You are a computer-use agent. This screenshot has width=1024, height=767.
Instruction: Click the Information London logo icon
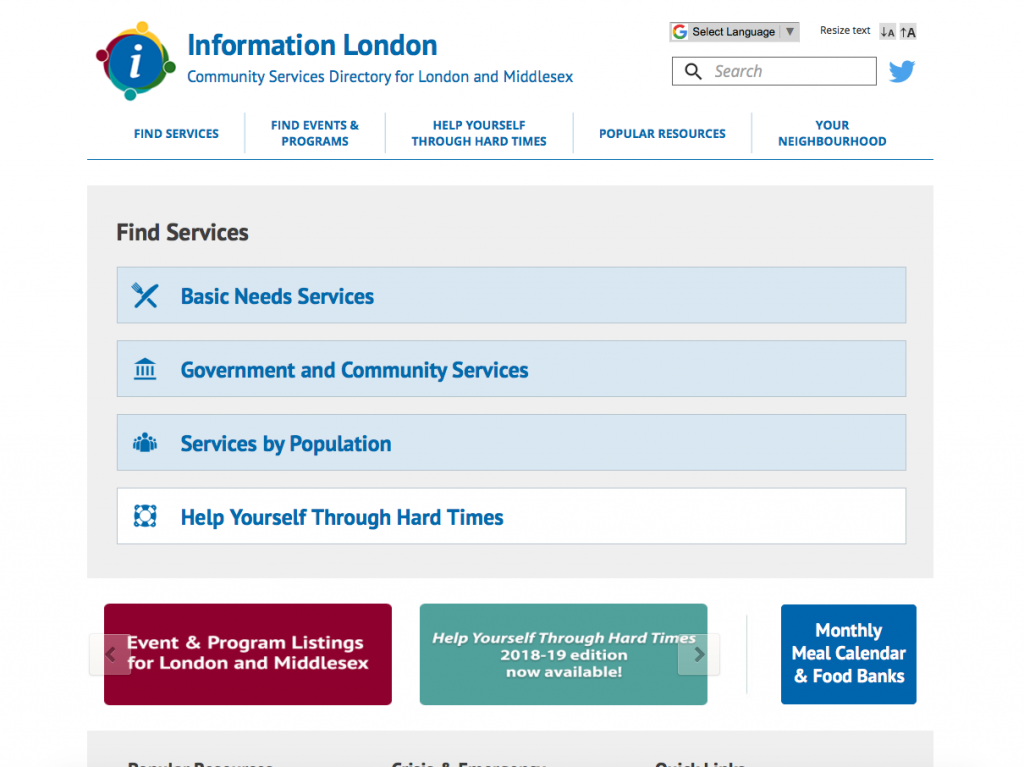tap(136, 61)
